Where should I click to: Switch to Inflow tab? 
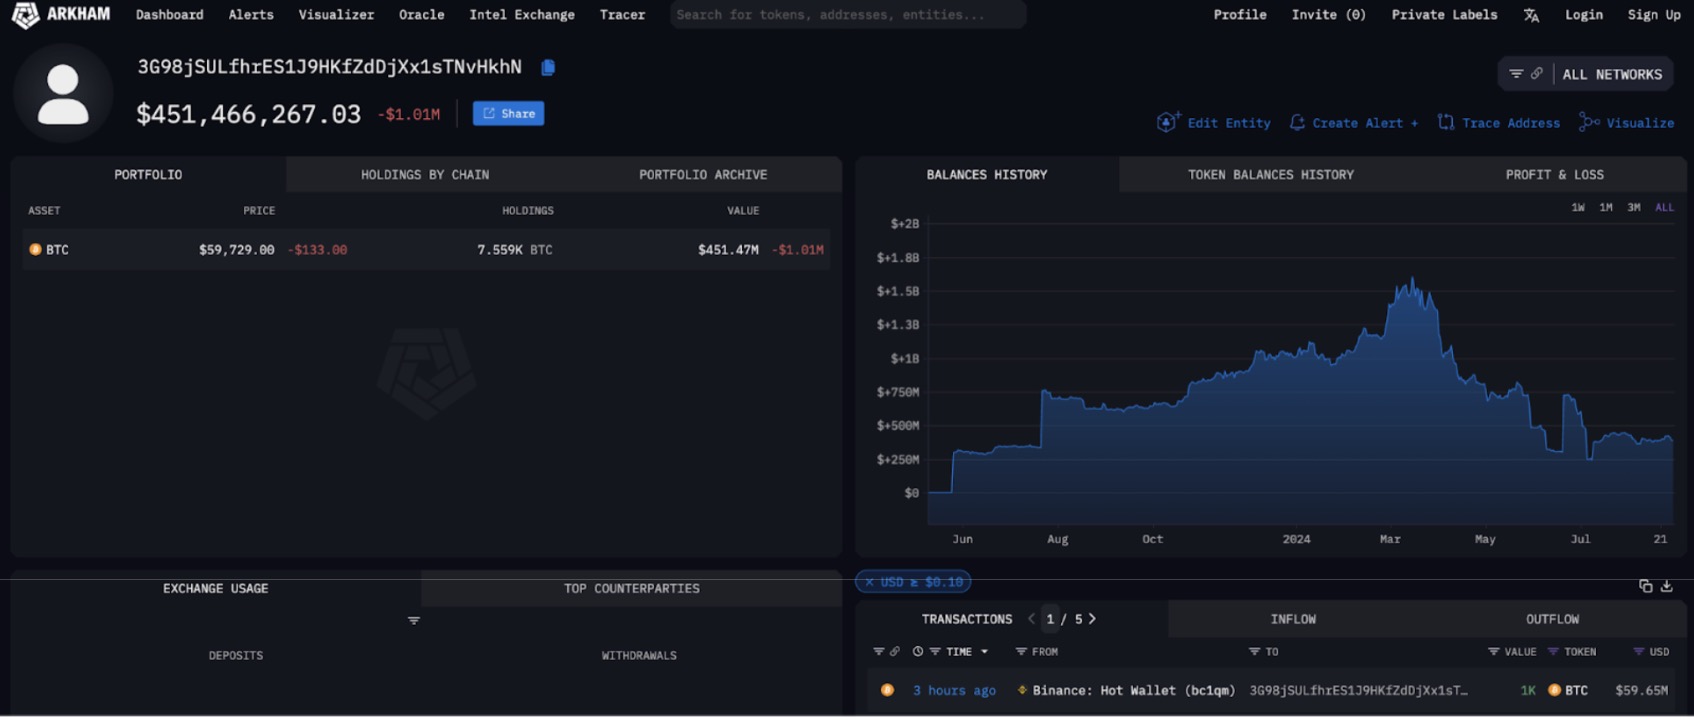(x=1293, y=619)
